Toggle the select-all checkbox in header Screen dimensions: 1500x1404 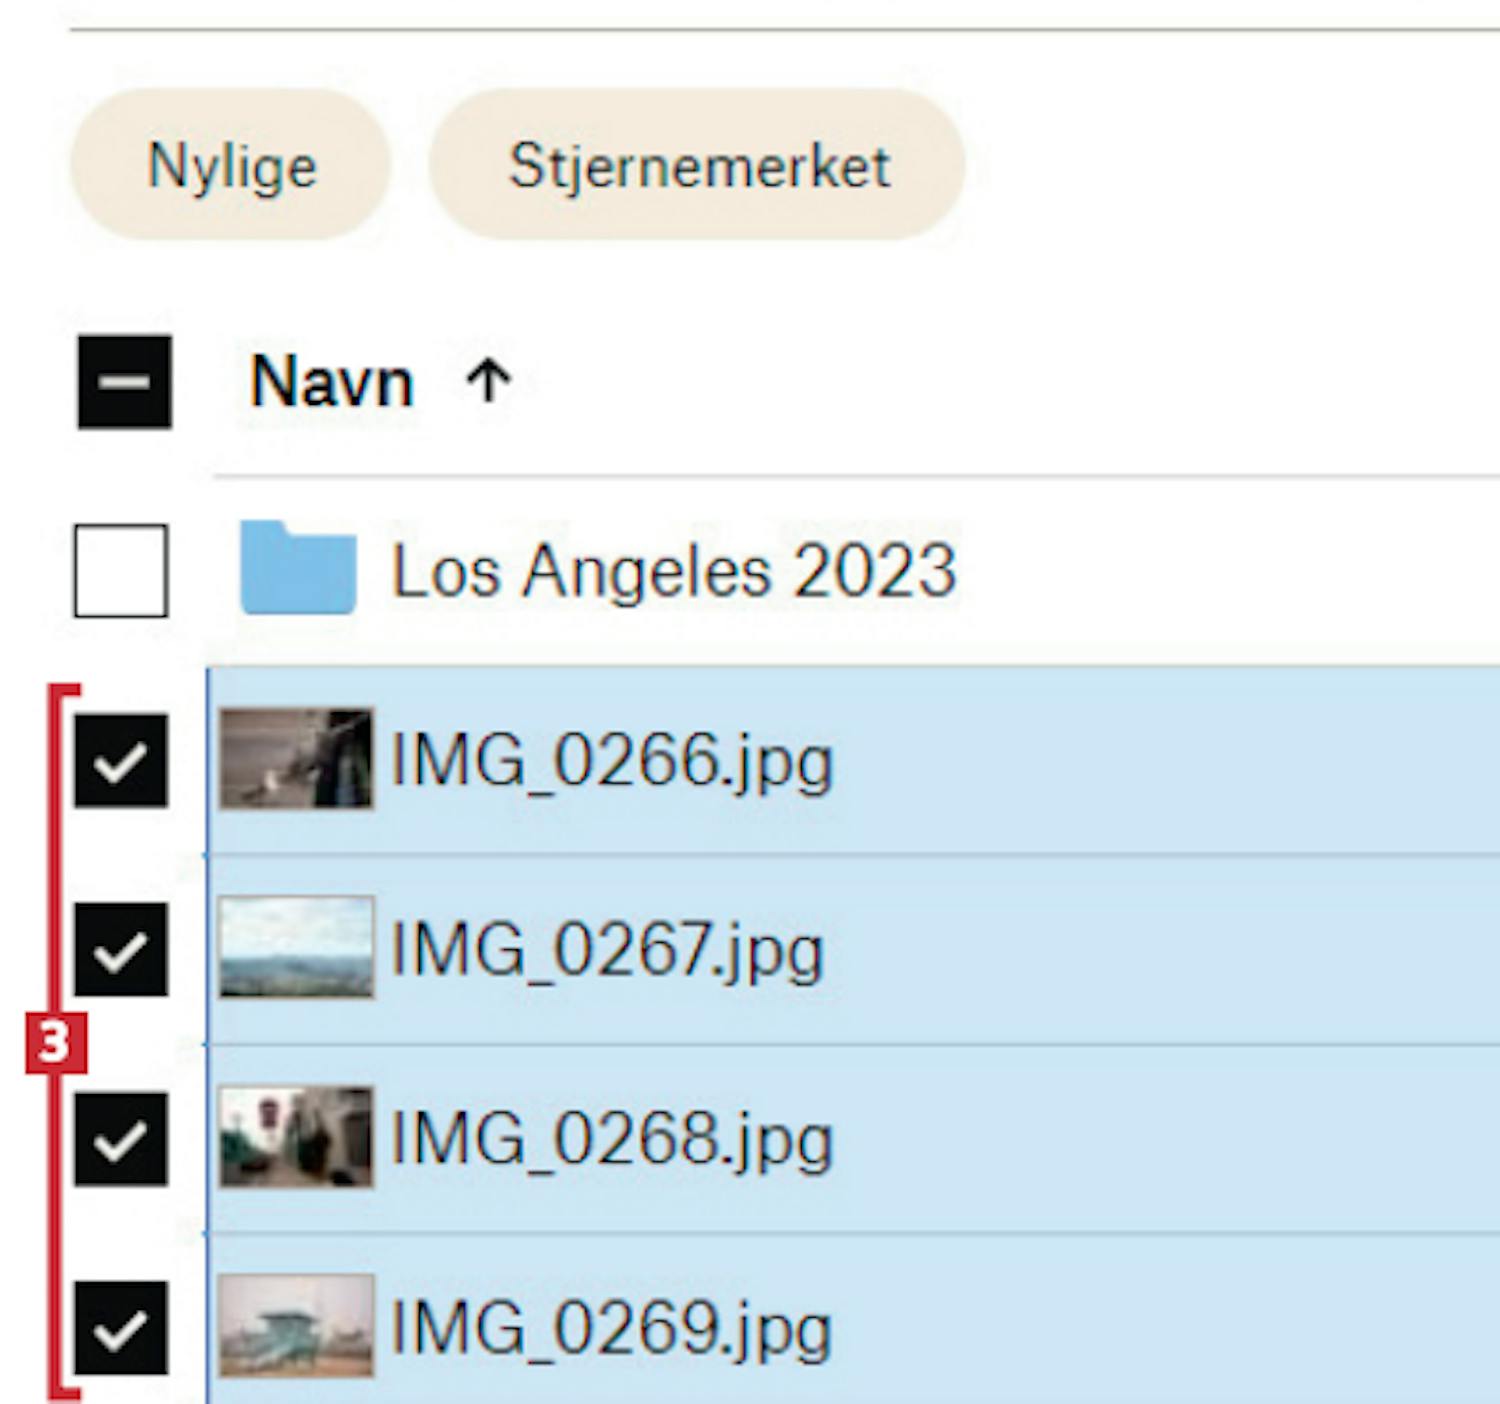tap(124, 382)
